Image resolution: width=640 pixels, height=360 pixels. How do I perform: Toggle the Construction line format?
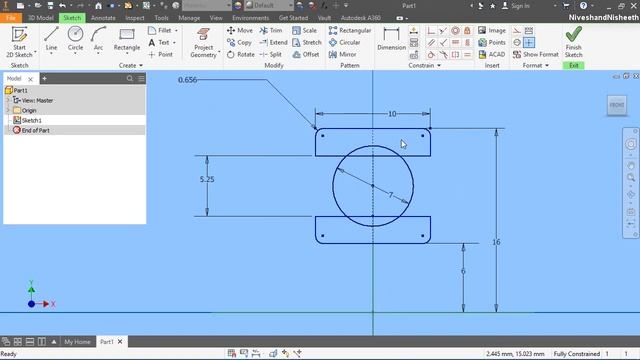[x=517, y=31]
